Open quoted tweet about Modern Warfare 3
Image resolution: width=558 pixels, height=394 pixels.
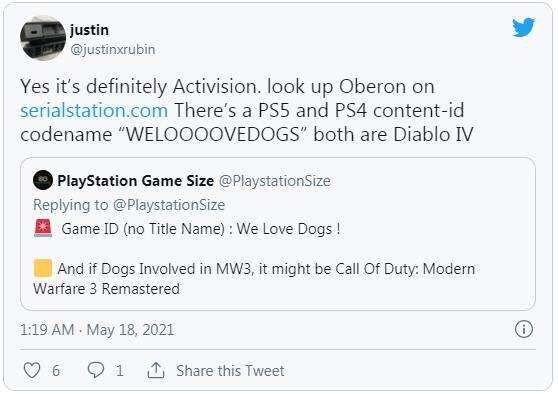point(278,234)
